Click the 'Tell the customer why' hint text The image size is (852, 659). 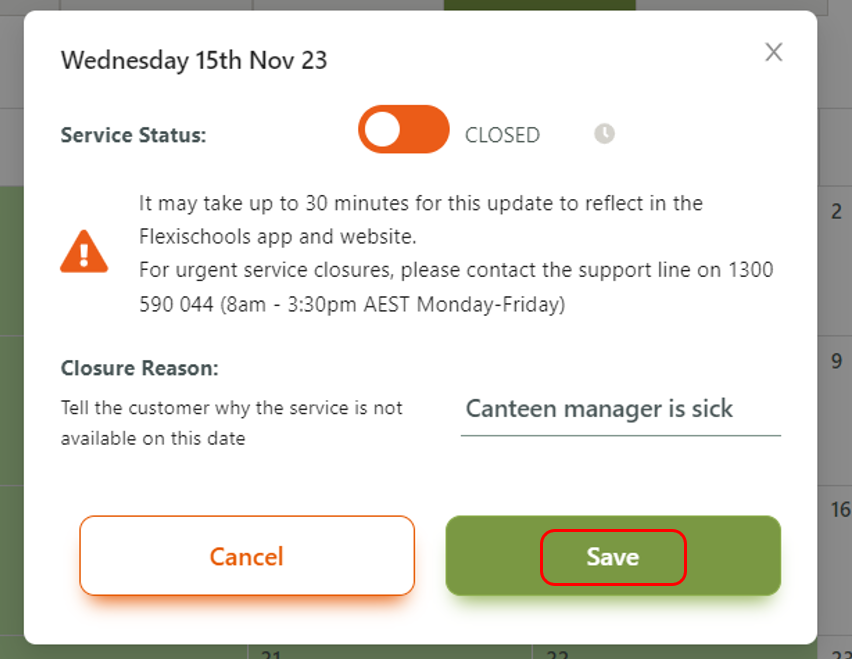pos(231,408)
